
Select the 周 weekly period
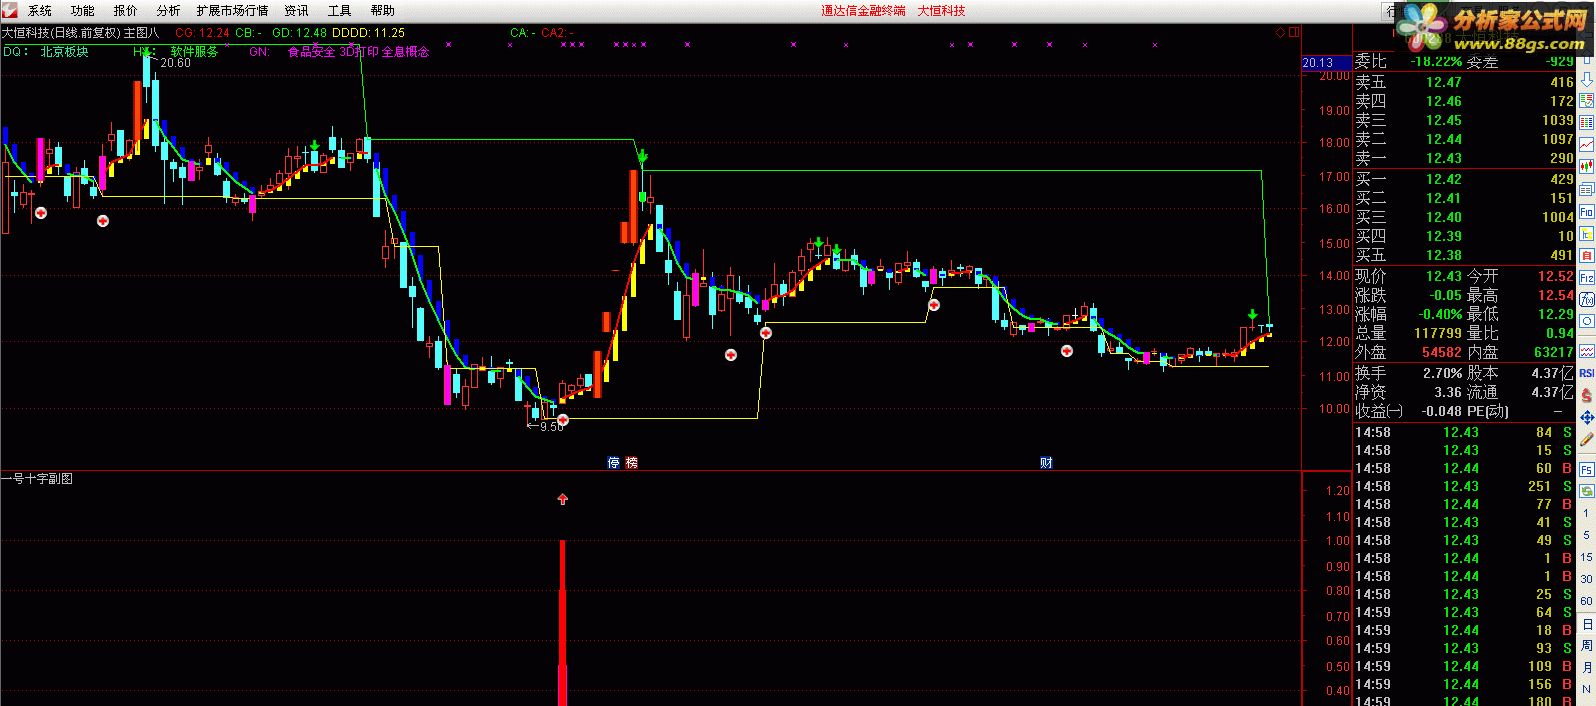1586,646
